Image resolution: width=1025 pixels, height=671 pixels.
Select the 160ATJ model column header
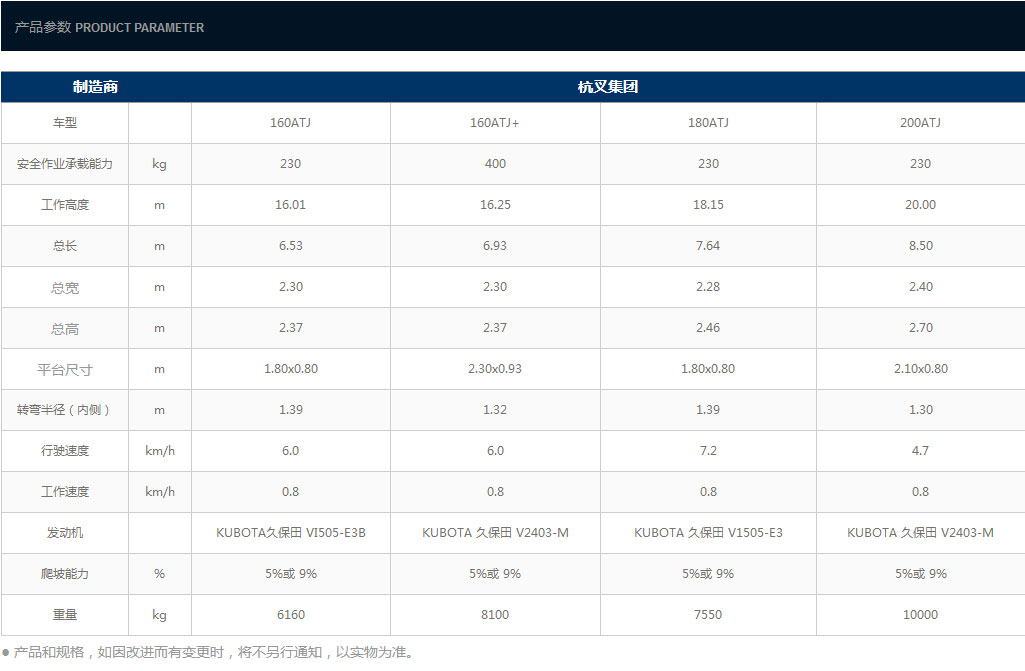coord(290,123)
